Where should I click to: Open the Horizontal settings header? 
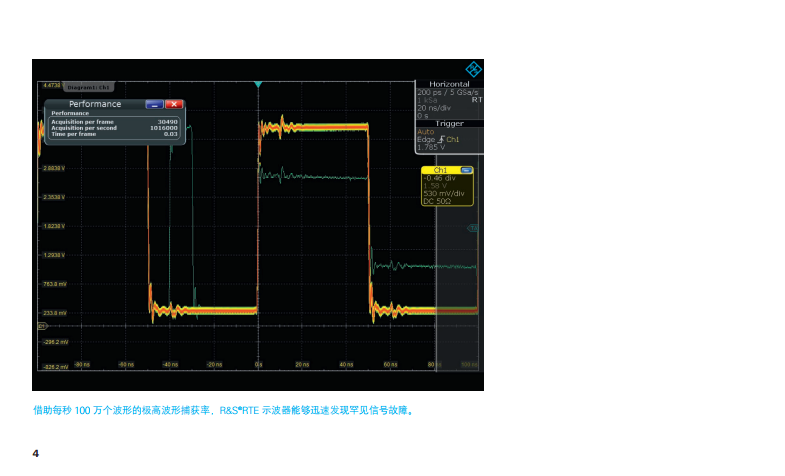click(x=449, y=84)
